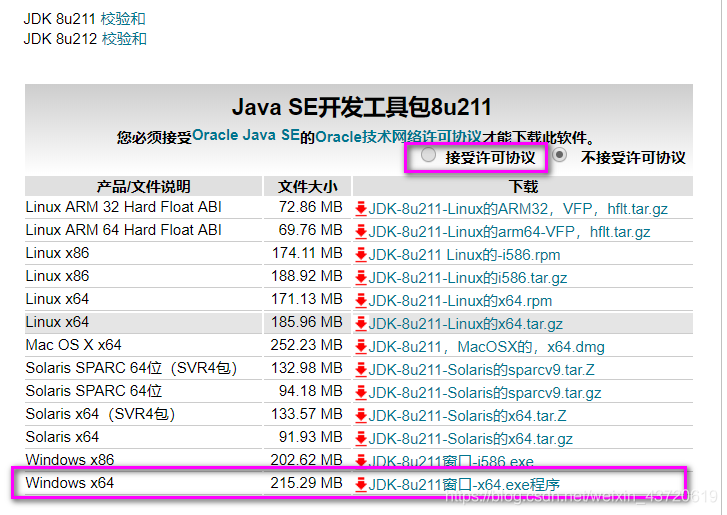
Task: Download JDK-8u211-Linux的i586.tar.gz
Action: [467, 278]
